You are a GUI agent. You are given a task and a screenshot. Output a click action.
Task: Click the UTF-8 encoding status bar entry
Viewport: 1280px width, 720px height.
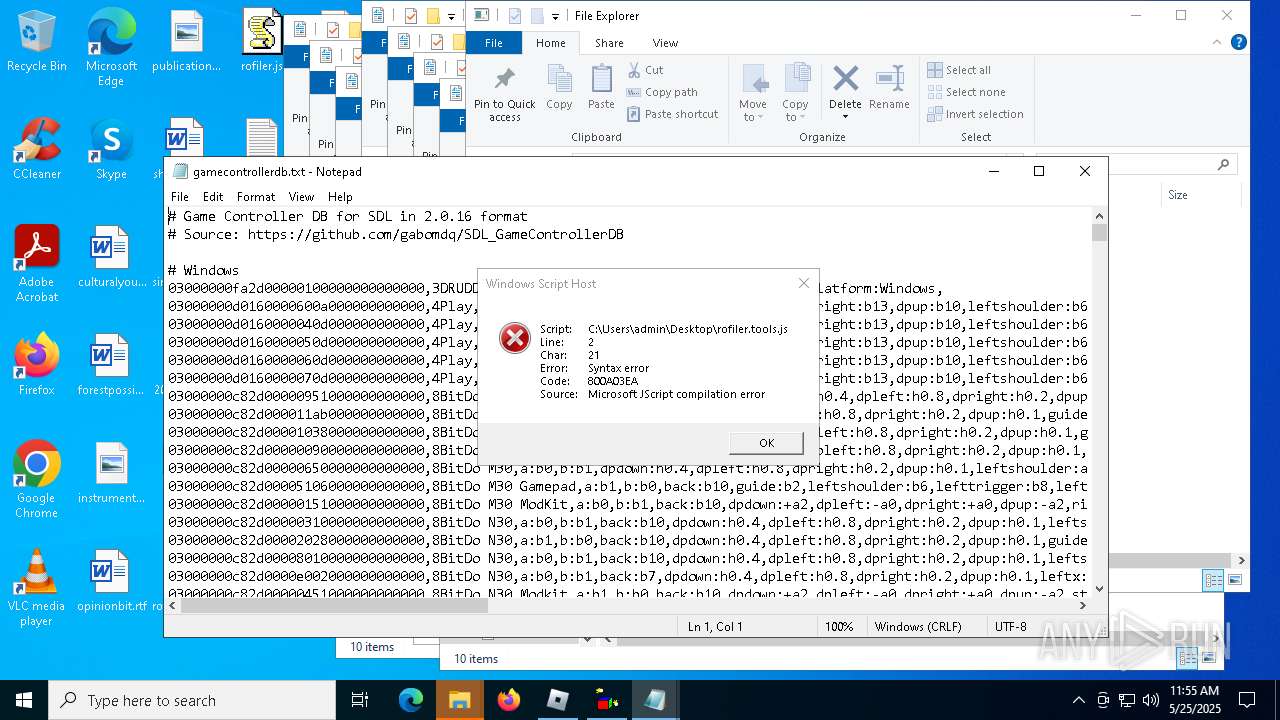coord(1010,627)
